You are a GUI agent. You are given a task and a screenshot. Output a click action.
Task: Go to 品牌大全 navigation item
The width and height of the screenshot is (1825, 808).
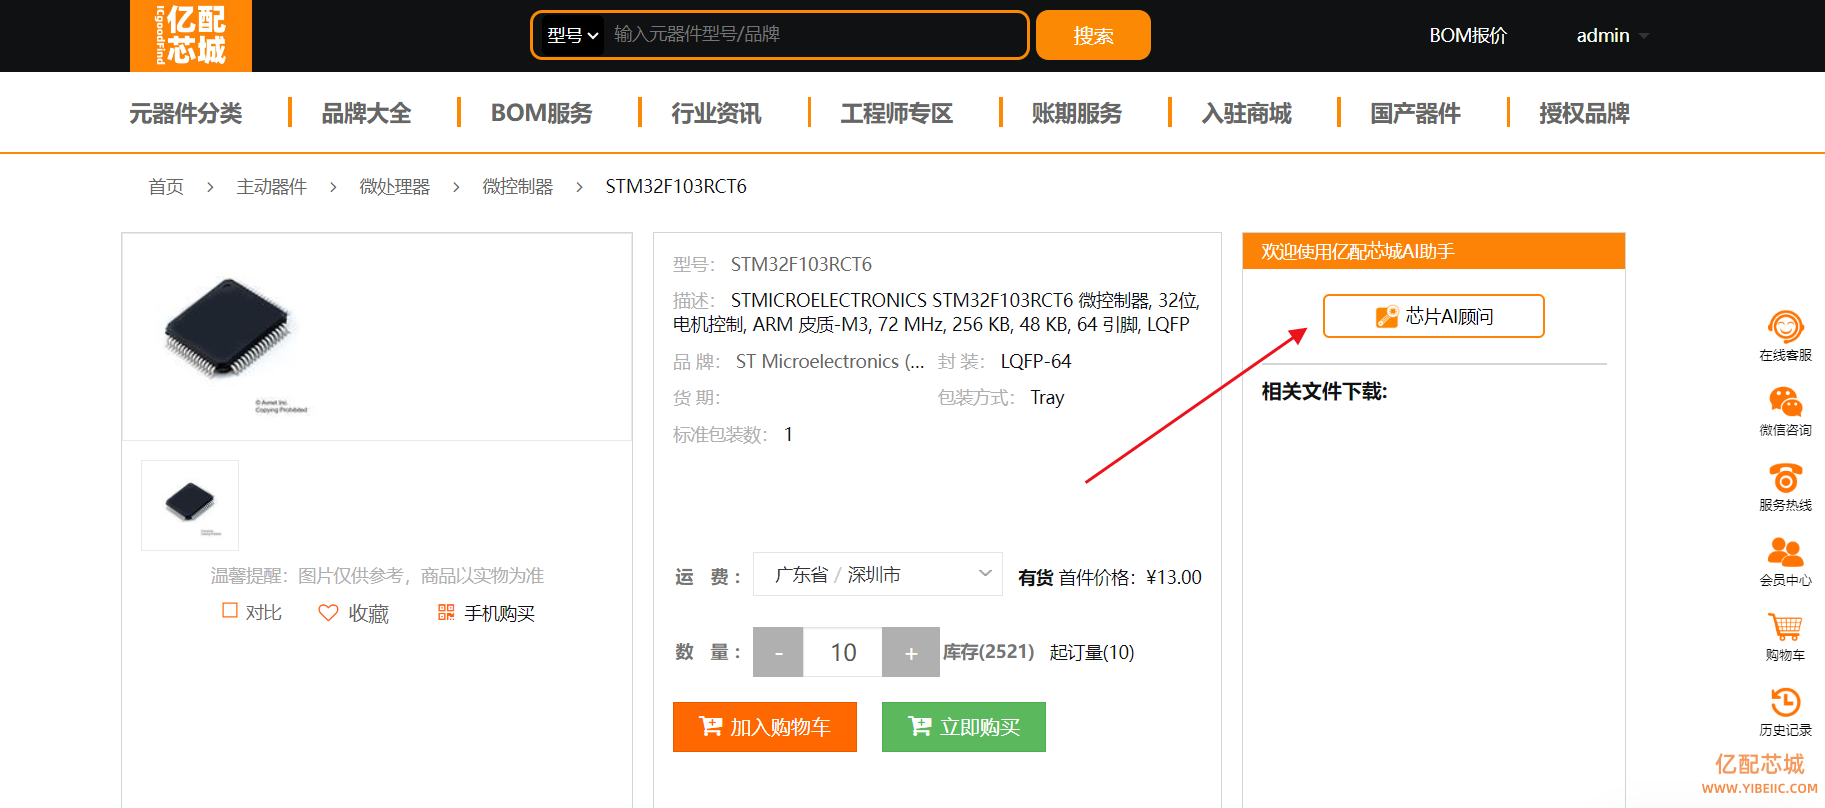click(366, 113)
